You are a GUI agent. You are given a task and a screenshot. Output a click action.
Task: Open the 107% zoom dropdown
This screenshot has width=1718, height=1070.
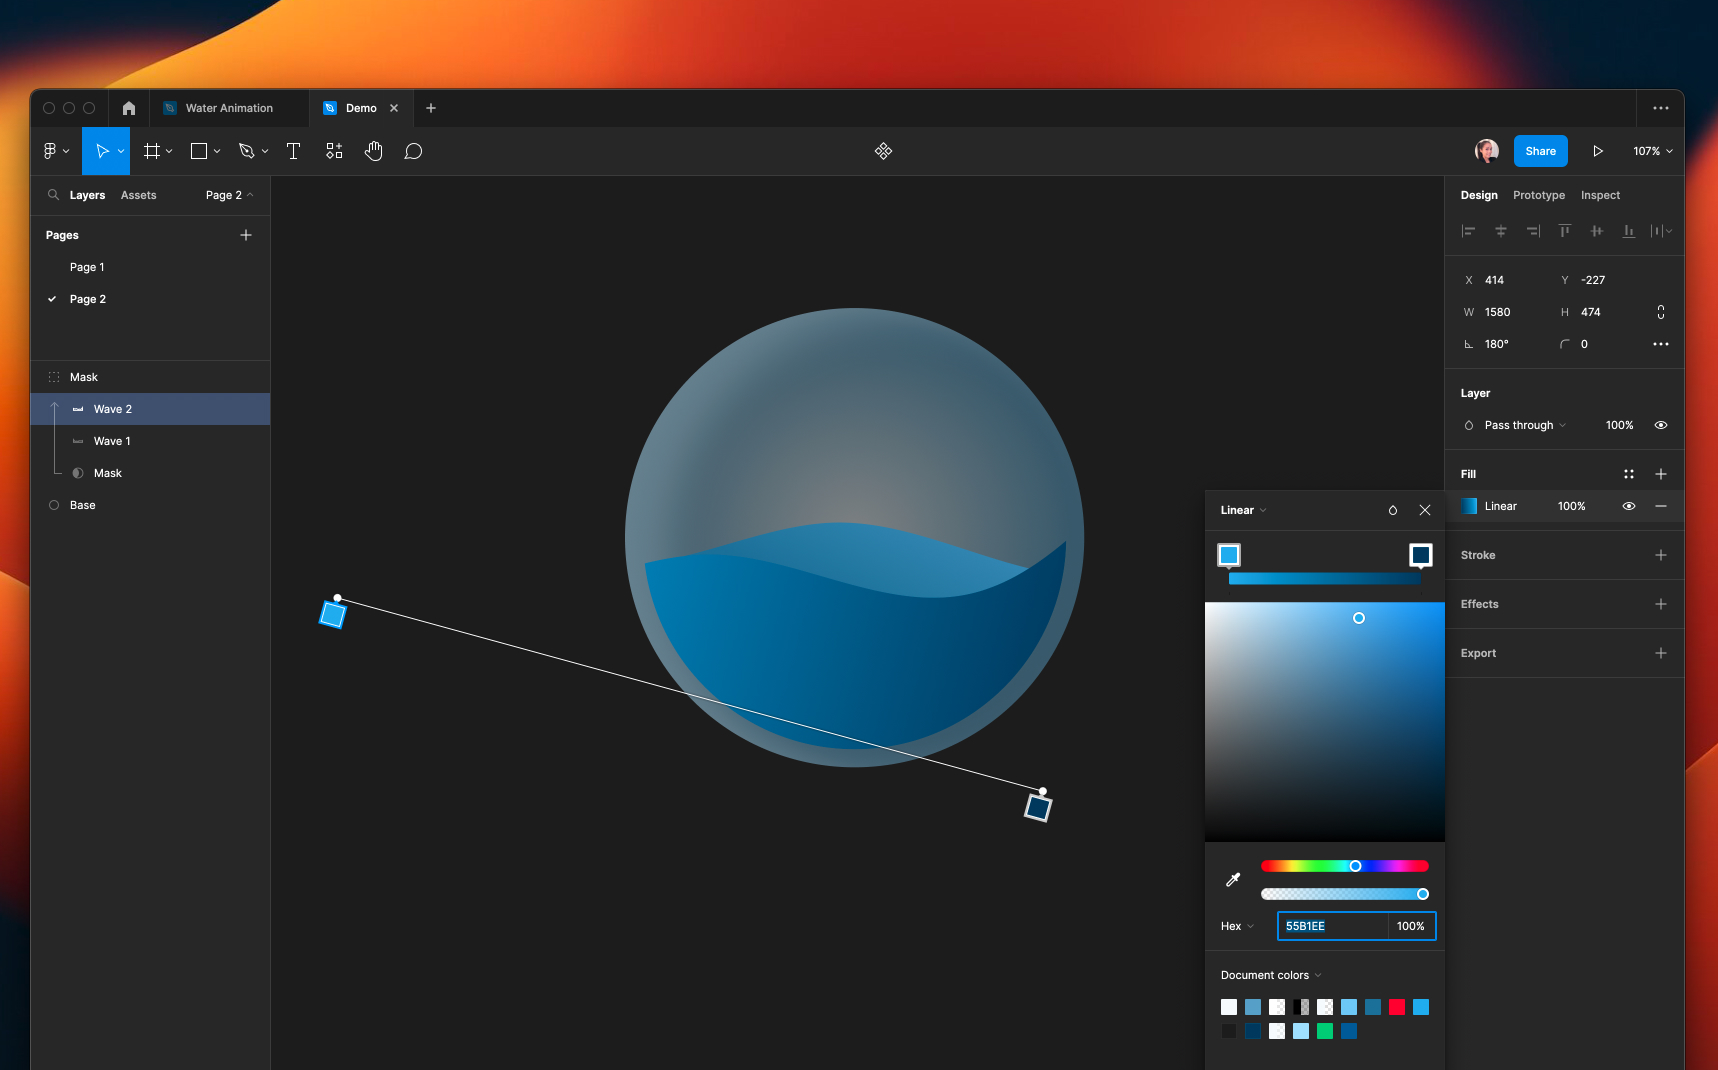click(x=1653, y=151)
